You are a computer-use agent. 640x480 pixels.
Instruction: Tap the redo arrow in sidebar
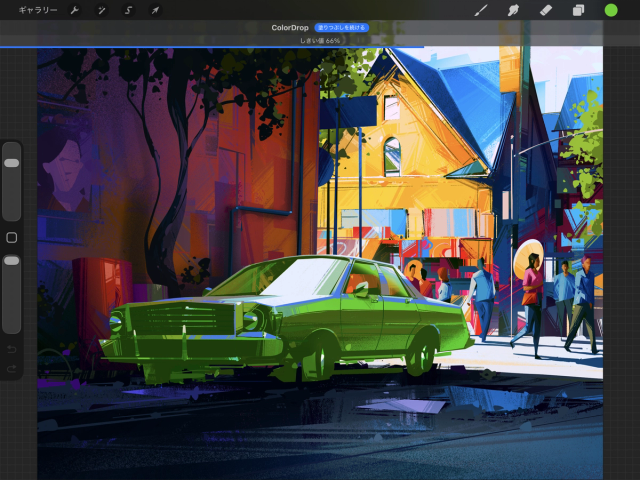click(x=11, y=369)
